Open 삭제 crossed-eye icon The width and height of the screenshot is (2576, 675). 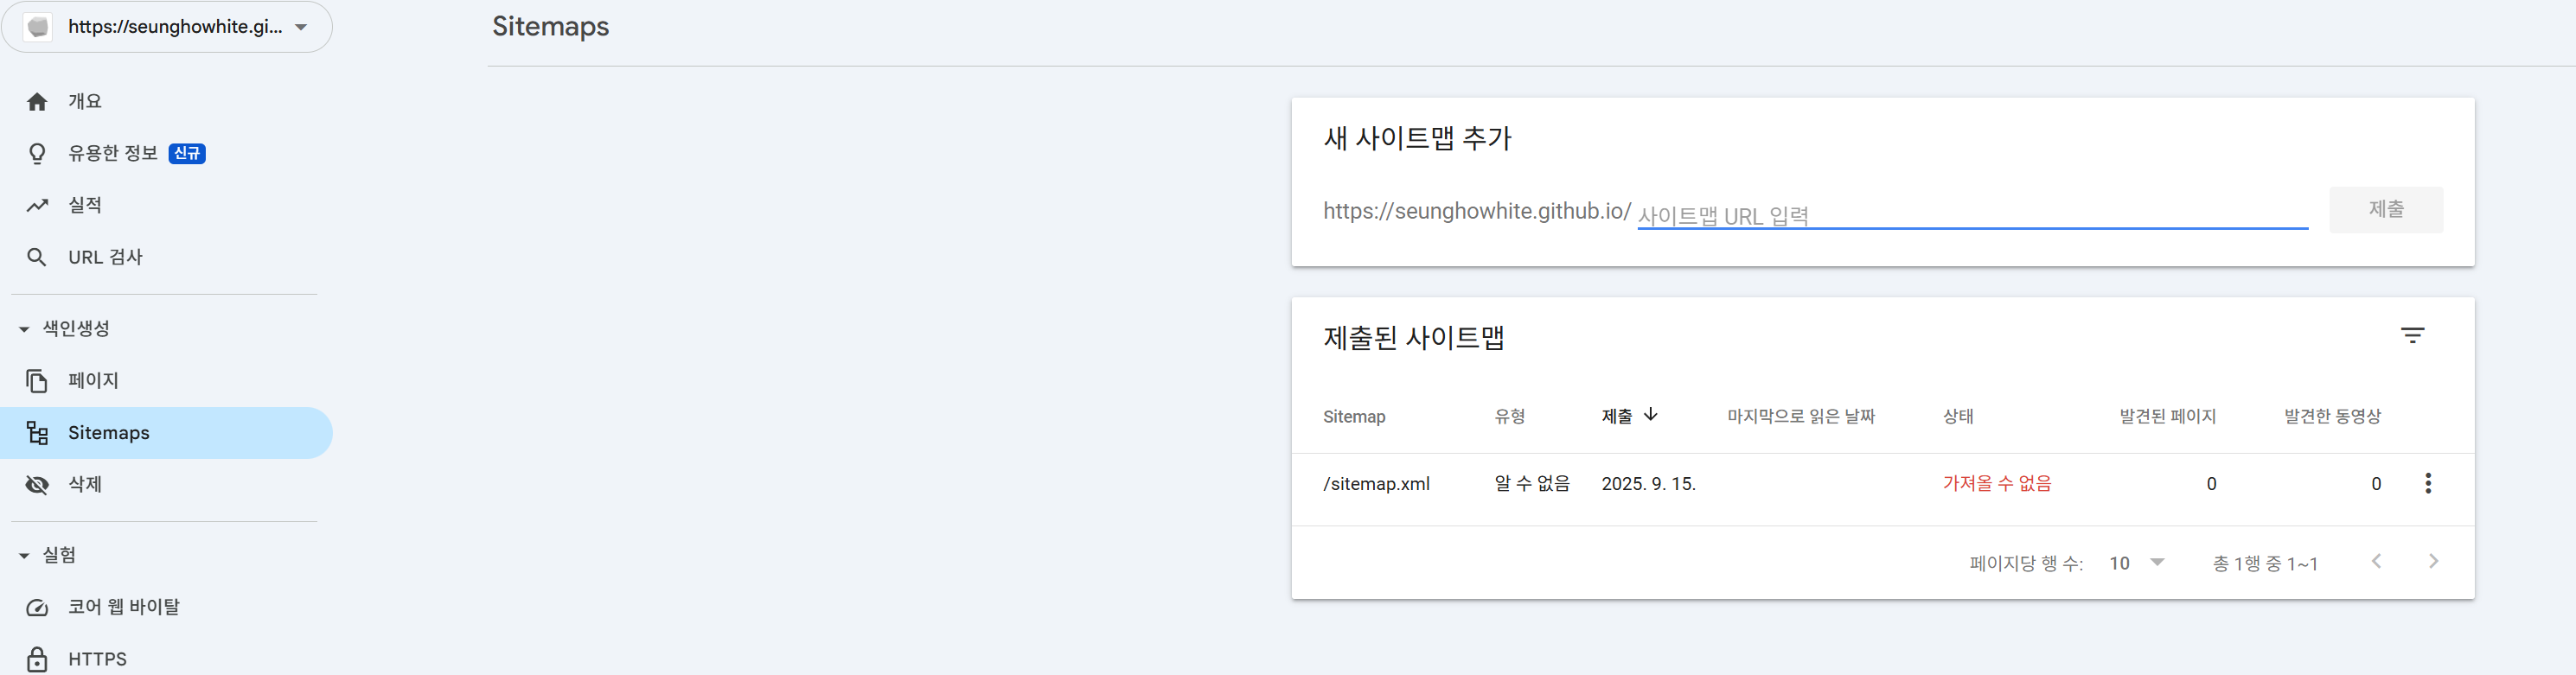coord(37,485)
